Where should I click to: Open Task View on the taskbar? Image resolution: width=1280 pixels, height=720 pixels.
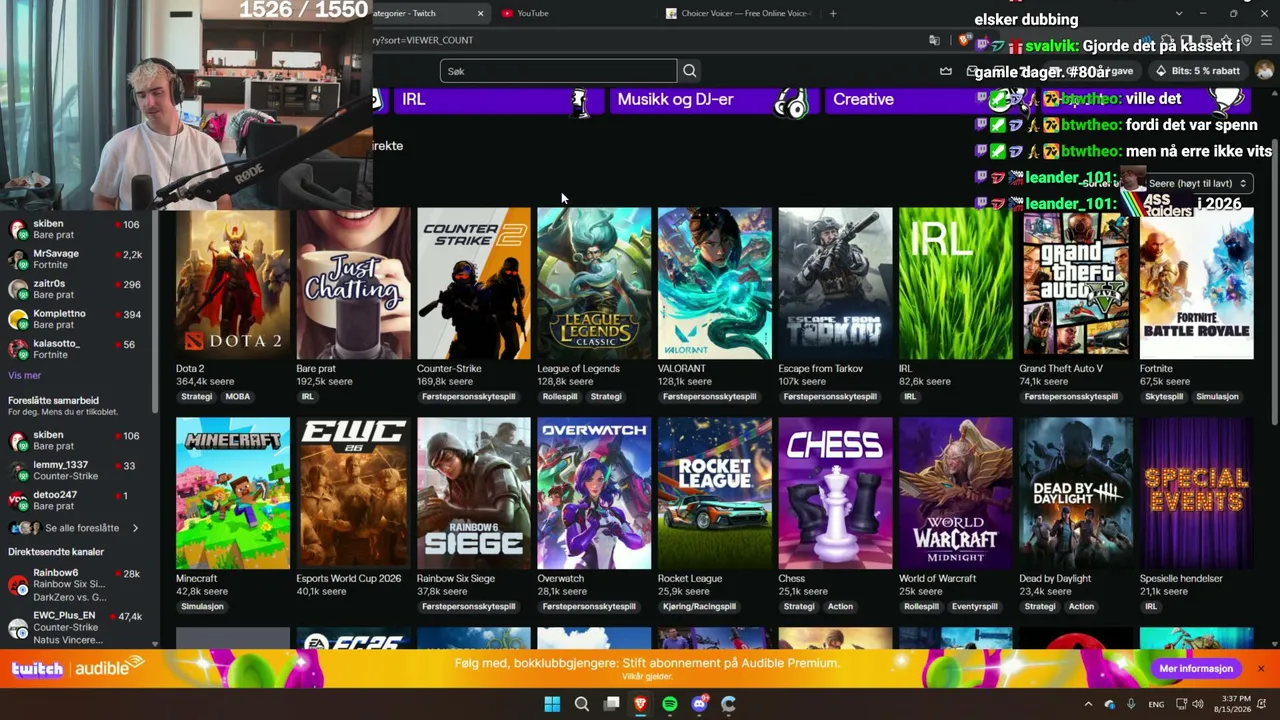tap(611, 704)
